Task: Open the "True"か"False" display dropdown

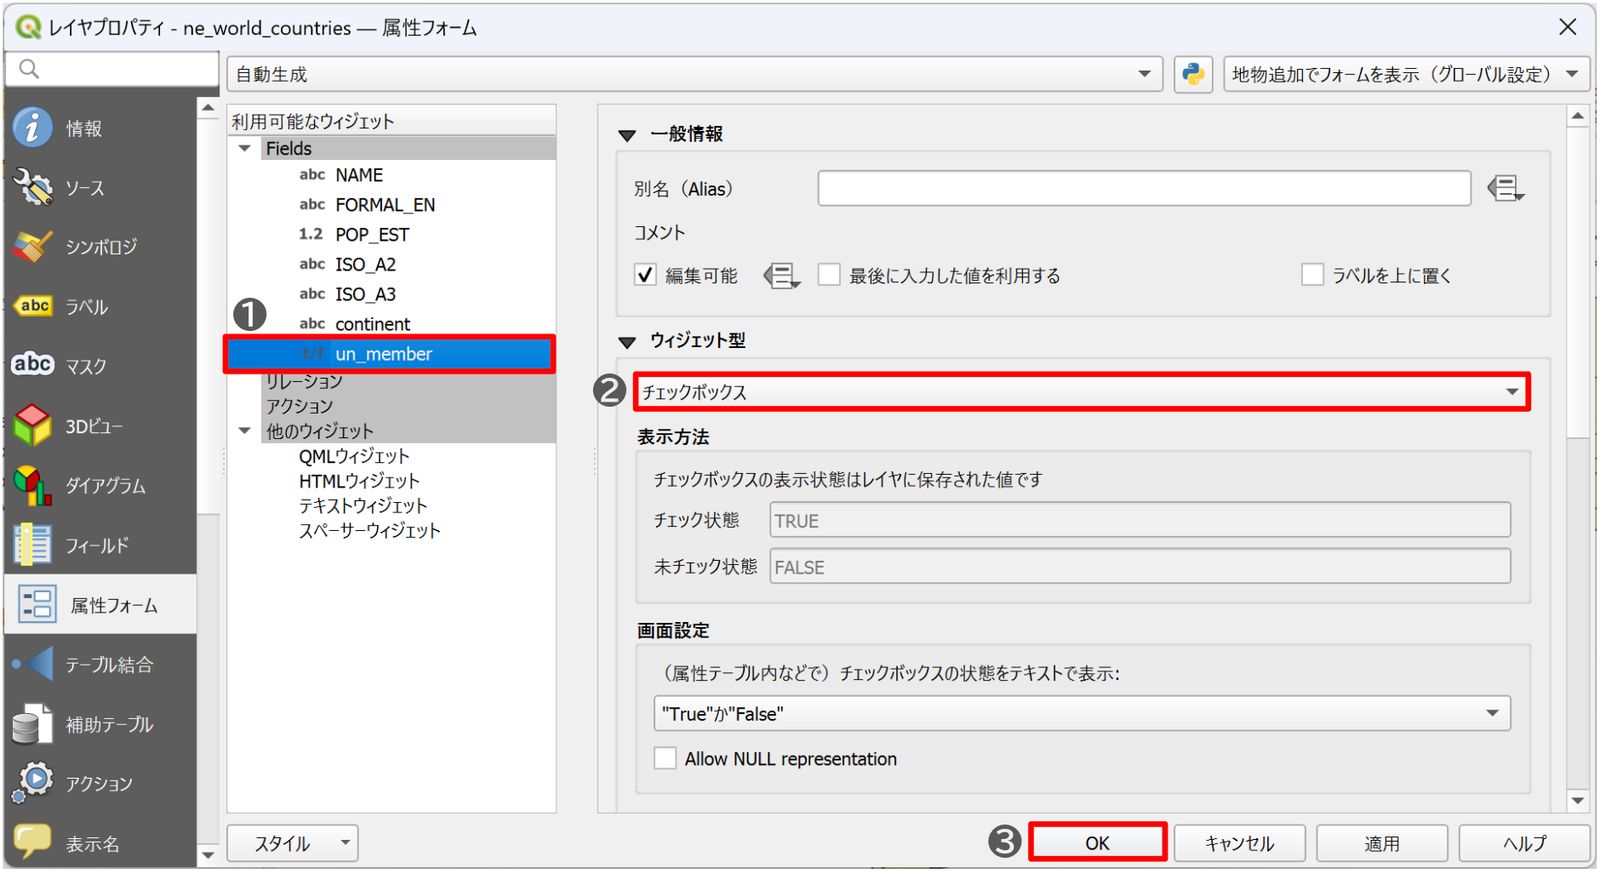Action: tap(1082, 713)
